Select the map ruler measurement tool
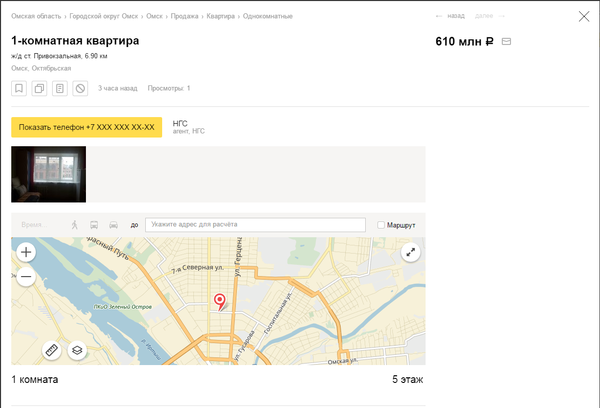600x408 pixels. click(53, 350)
